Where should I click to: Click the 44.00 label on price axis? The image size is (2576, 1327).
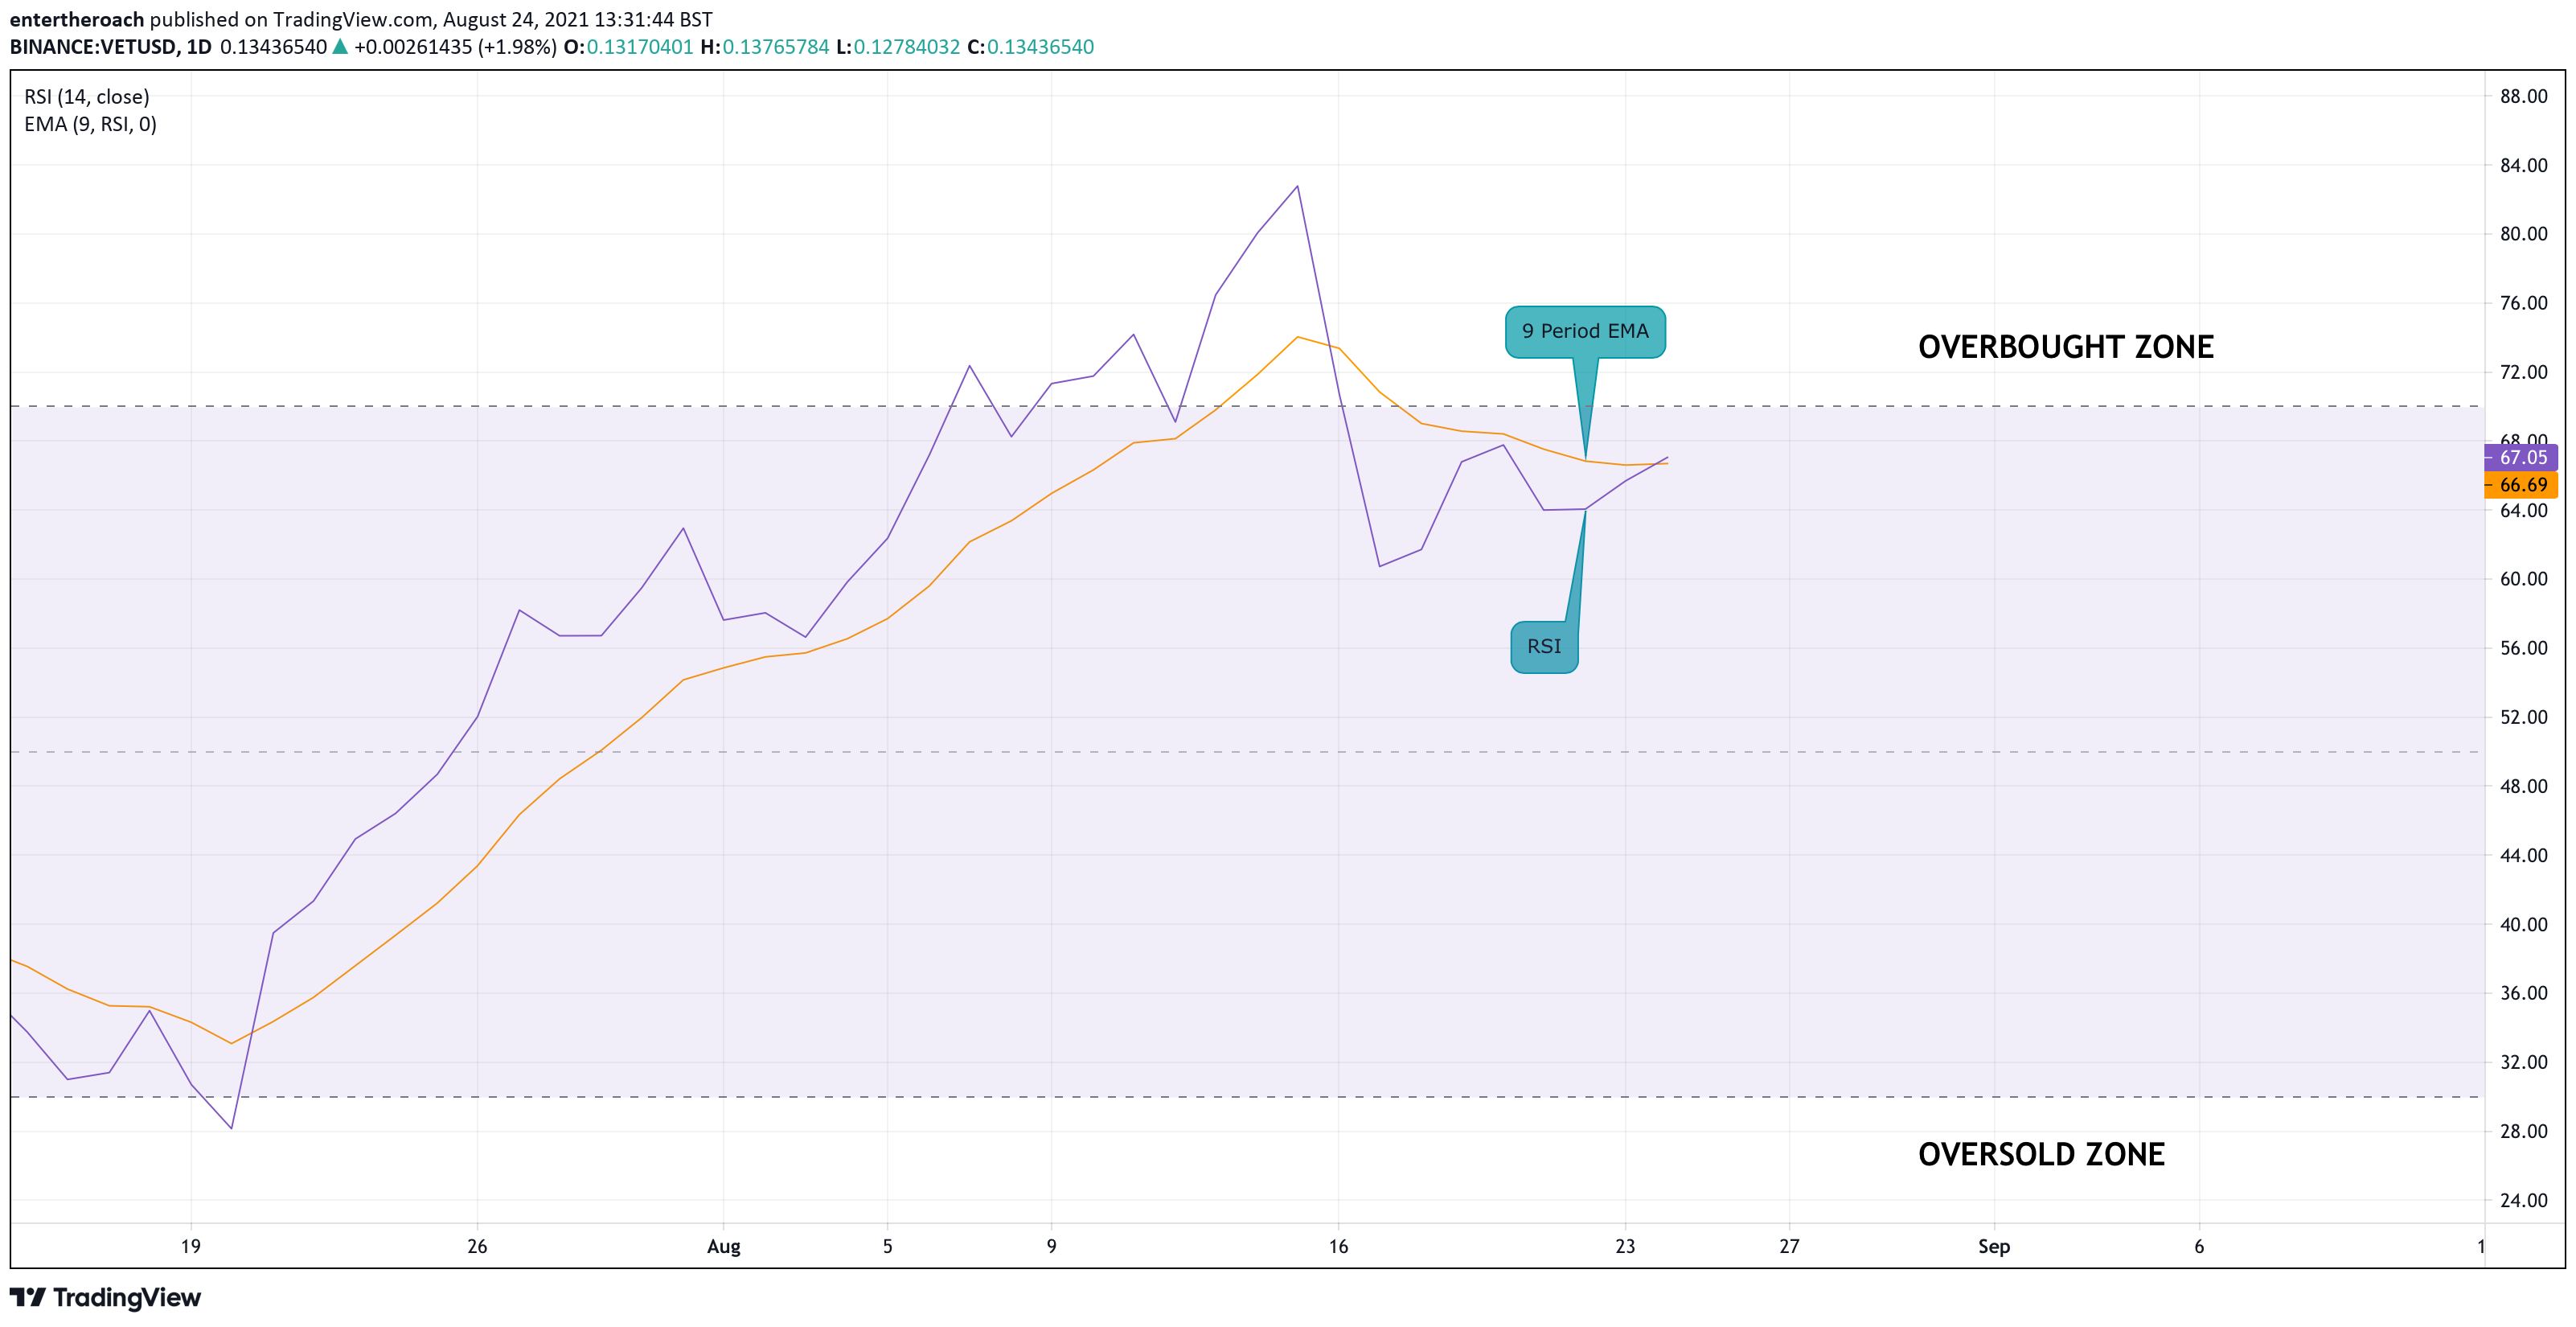click(2523, 855)
